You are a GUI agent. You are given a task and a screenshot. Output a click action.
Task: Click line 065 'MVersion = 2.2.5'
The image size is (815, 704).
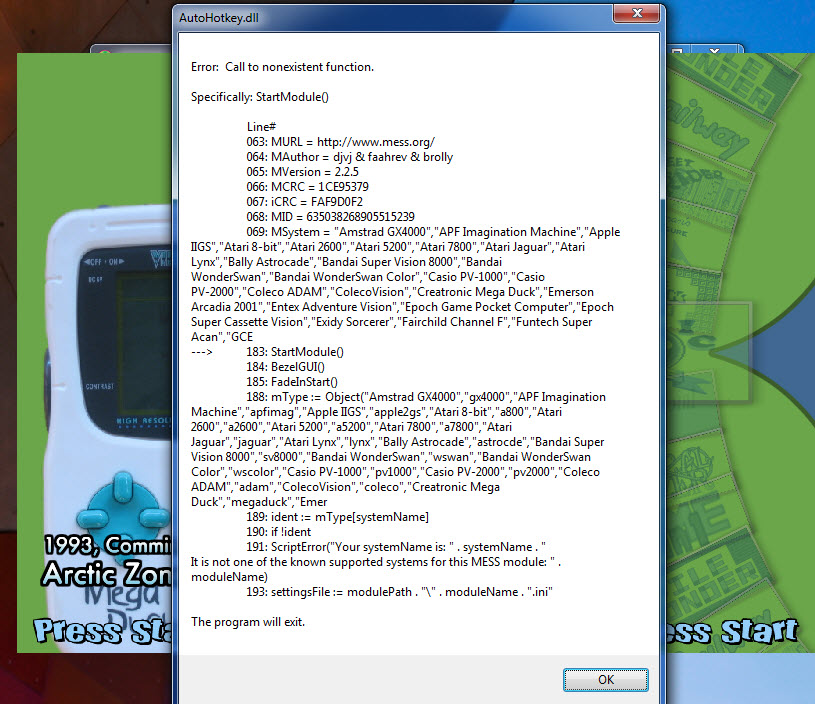point(303,172)
